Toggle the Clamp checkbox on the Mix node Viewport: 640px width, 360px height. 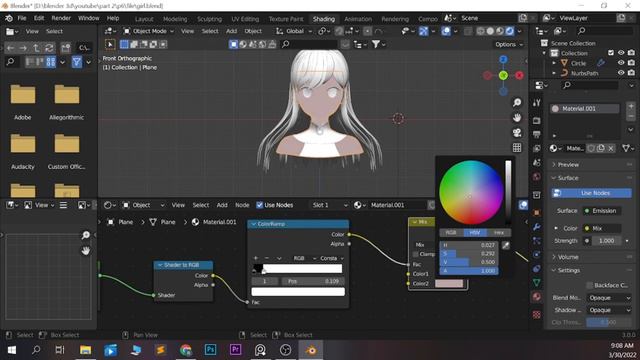416,254
